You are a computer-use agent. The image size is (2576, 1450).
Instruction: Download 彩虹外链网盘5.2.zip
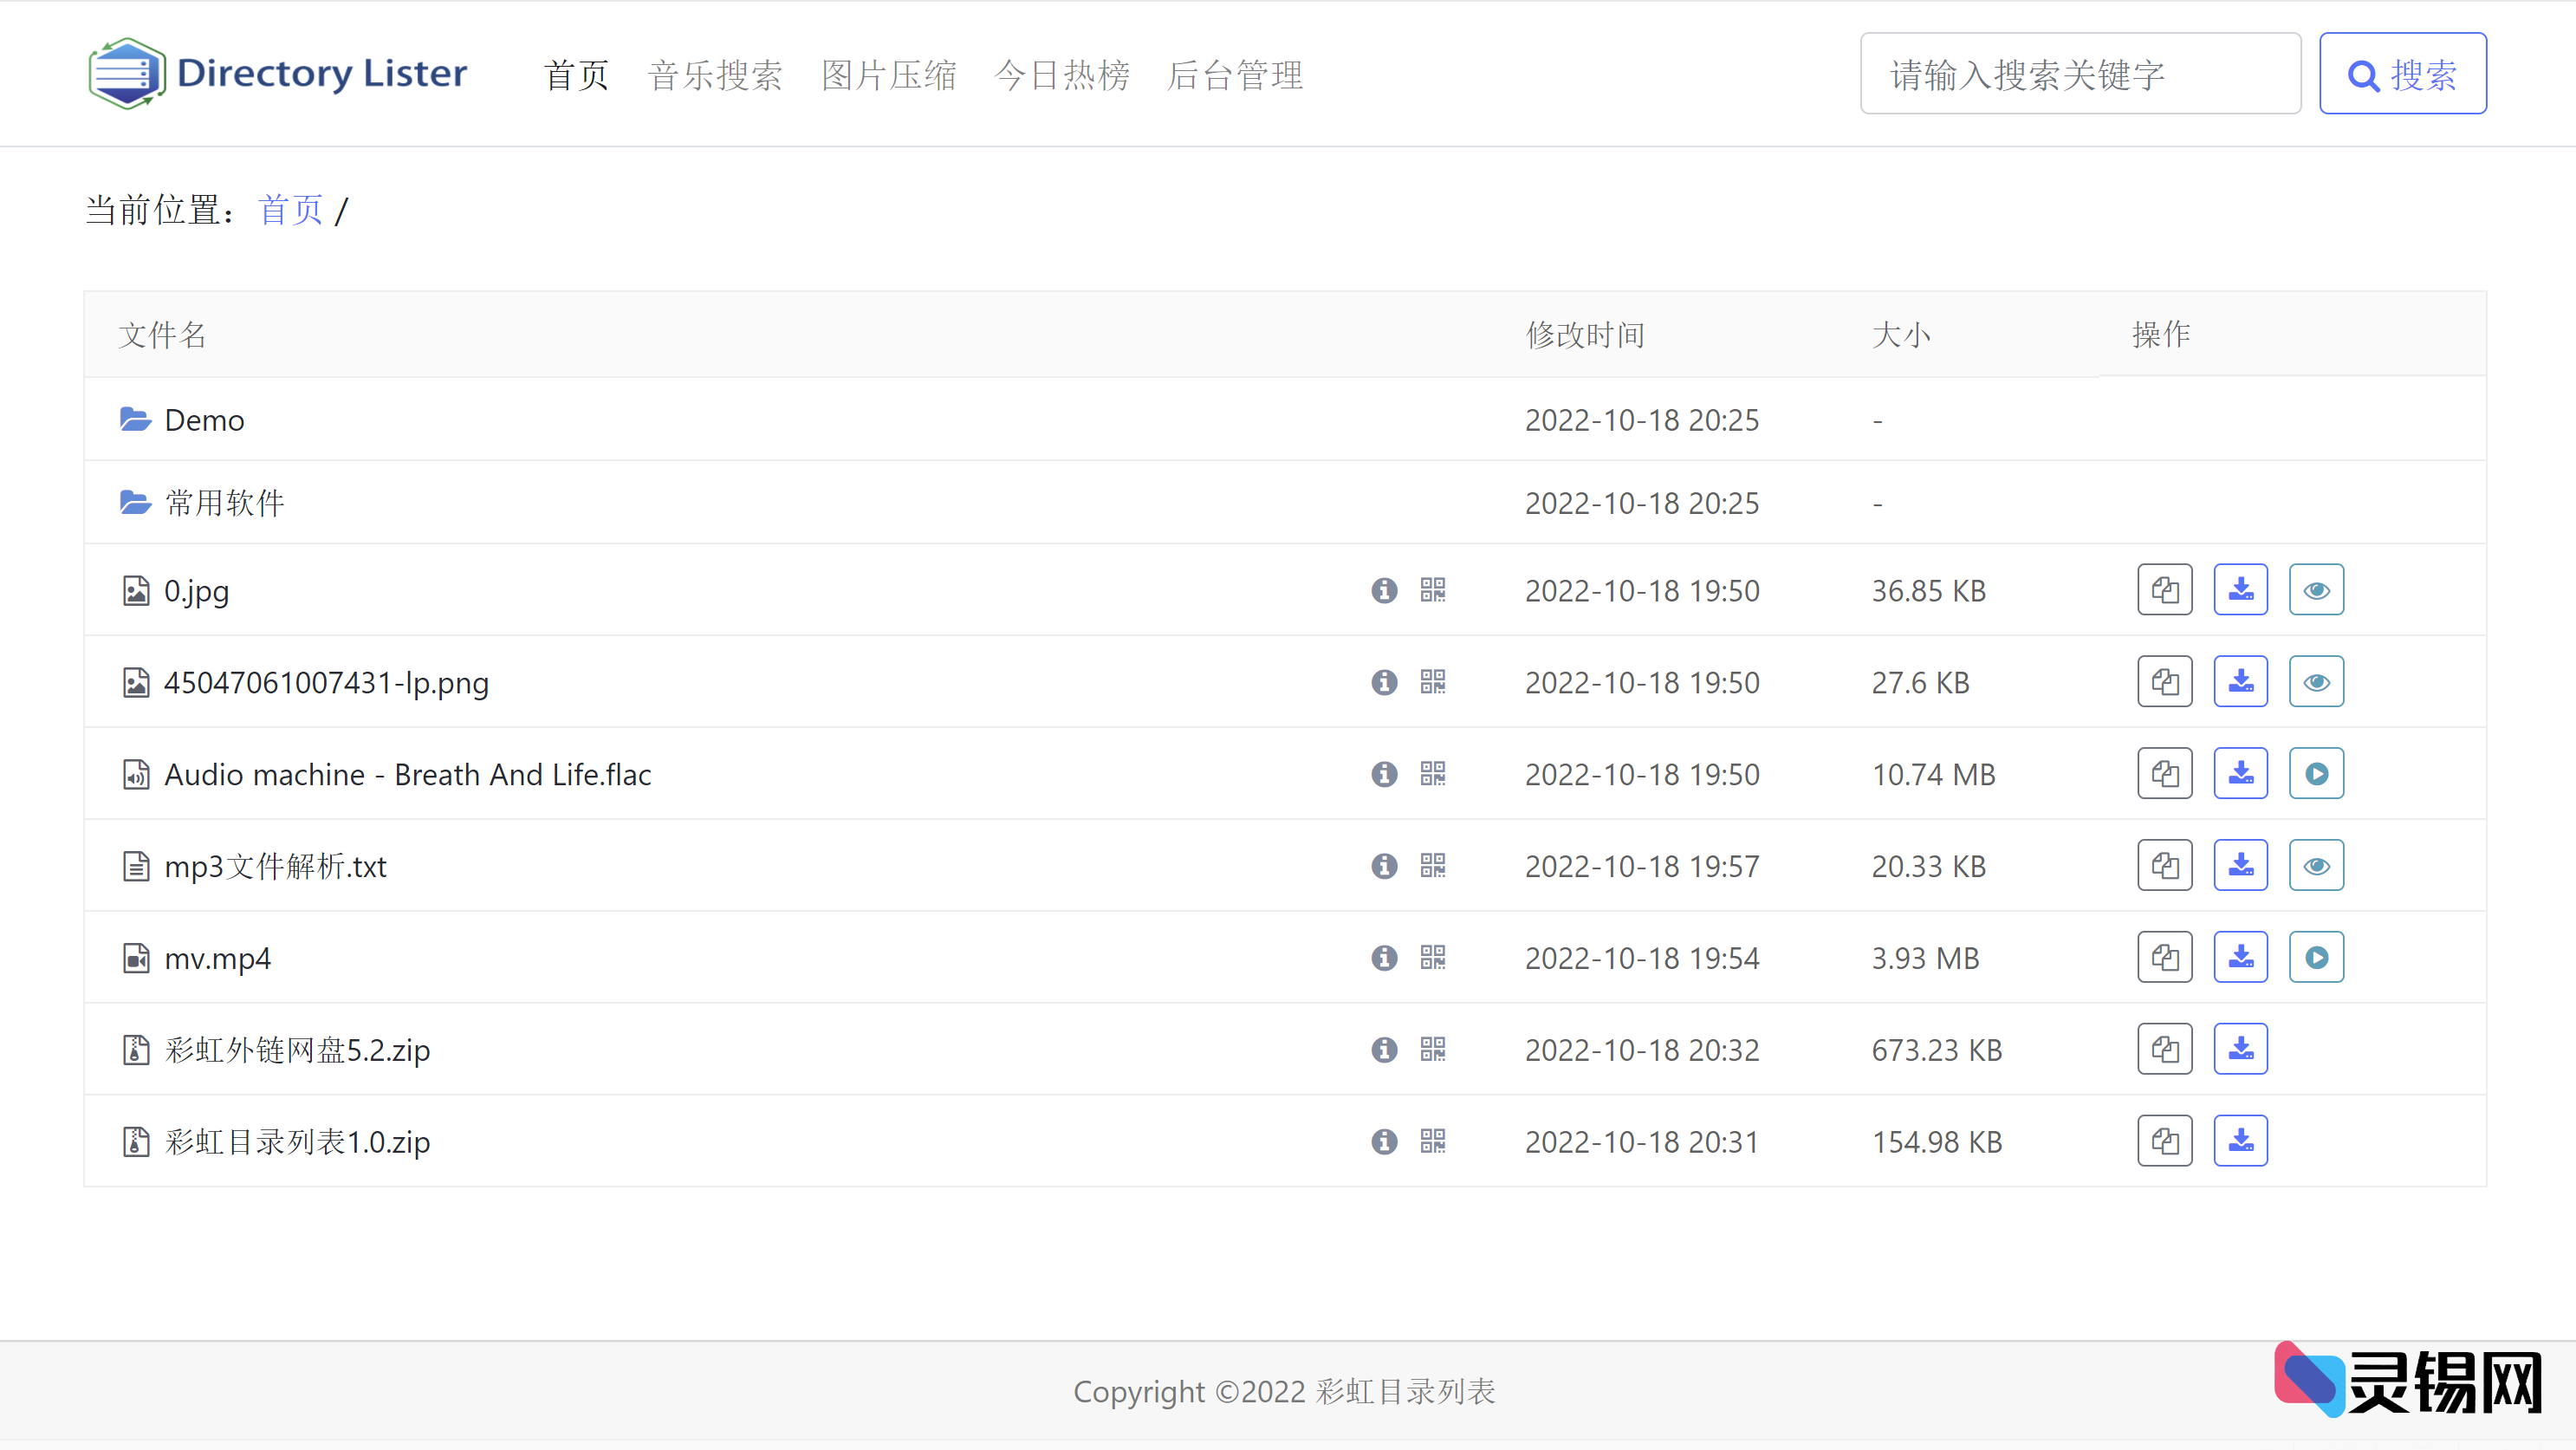[x=2240, y=1049]
